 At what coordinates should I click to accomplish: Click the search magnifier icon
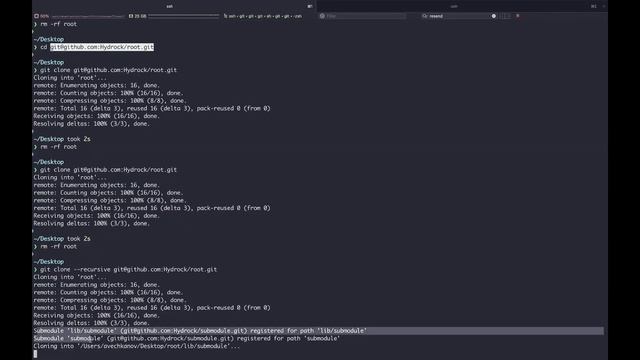pyautogui.click(x=425, y=16)
